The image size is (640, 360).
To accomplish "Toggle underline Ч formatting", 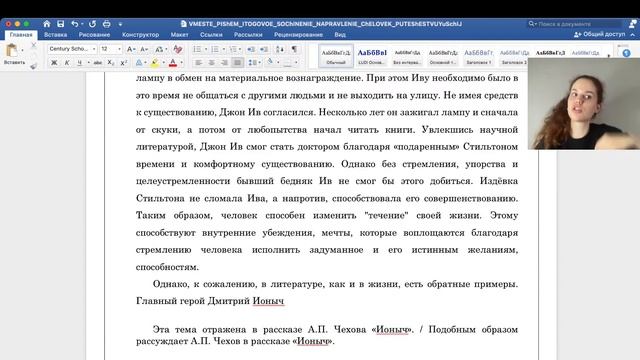I will pyautogui.click(x=80, y=63).
